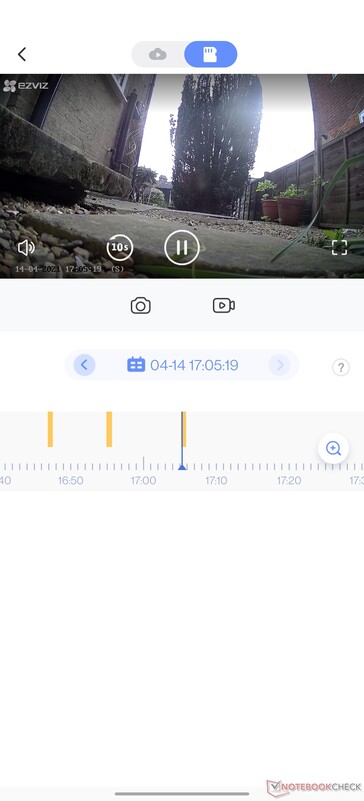Seek timeline to 17:20 label
The image size is (364, 801).
point(289,481)
